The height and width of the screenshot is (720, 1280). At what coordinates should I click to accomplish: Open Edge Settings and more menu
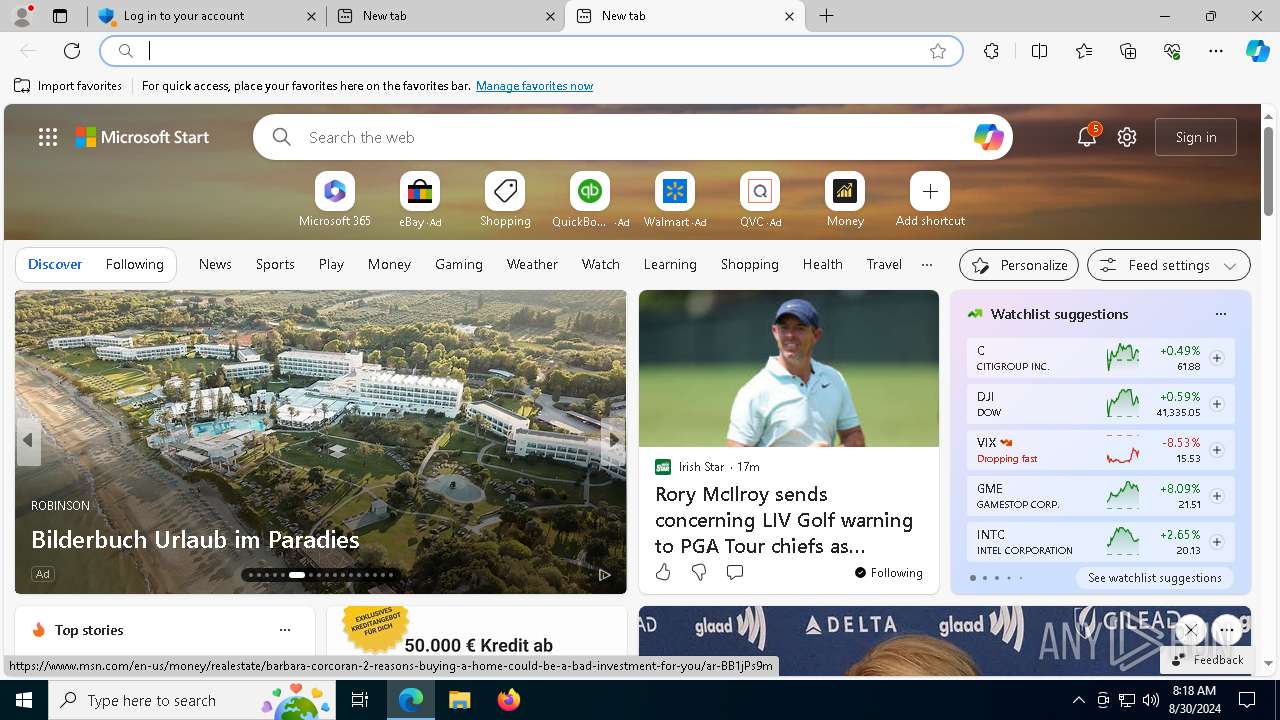tap(1216, 51)
